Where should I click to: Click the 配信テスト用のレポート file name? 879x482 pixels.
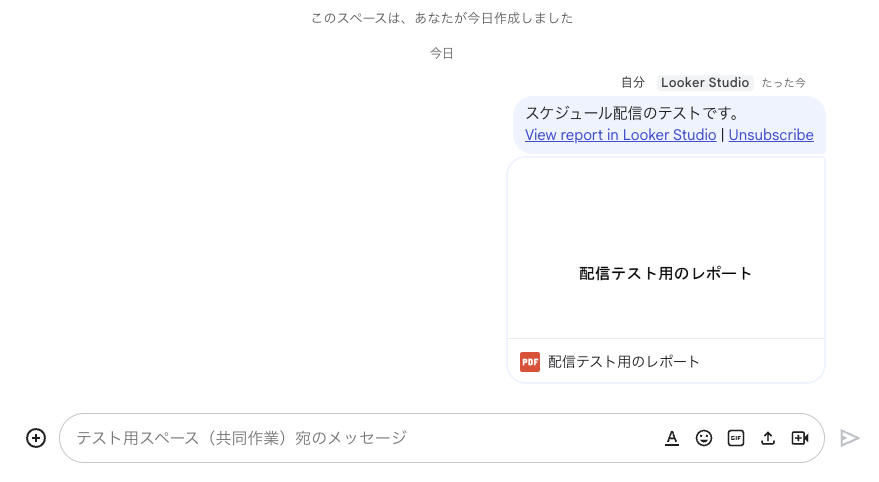pyautogui.click(x=624, y=362)
